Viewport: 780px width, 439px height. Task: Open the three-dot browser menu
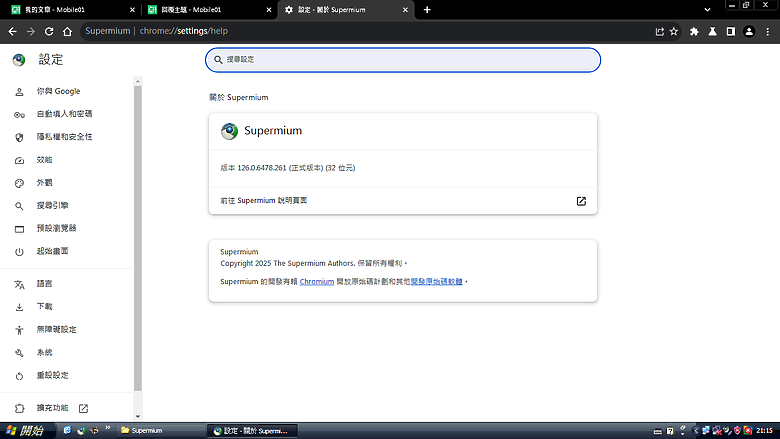(768, 31)
